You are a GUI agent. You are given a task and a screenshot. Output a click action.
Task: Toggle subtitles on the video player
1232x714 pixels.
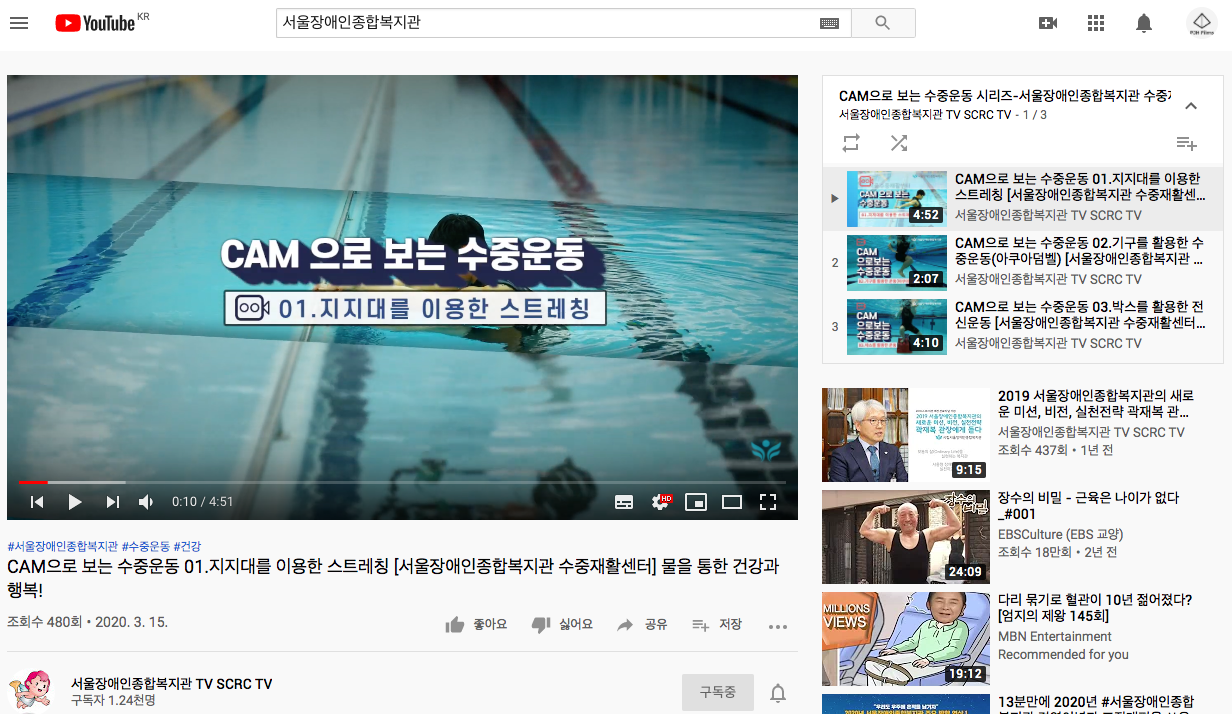point(624,502)
